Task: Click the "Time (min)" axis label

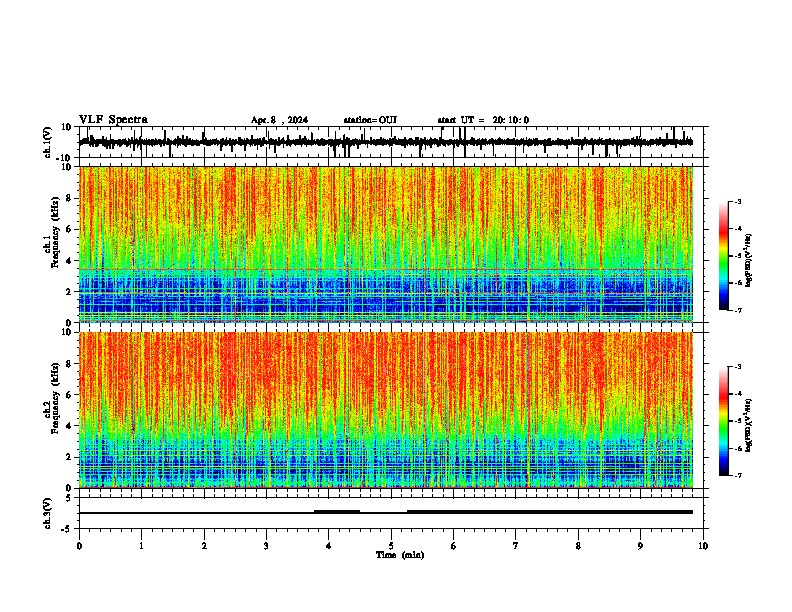Action: coord(400,555)
